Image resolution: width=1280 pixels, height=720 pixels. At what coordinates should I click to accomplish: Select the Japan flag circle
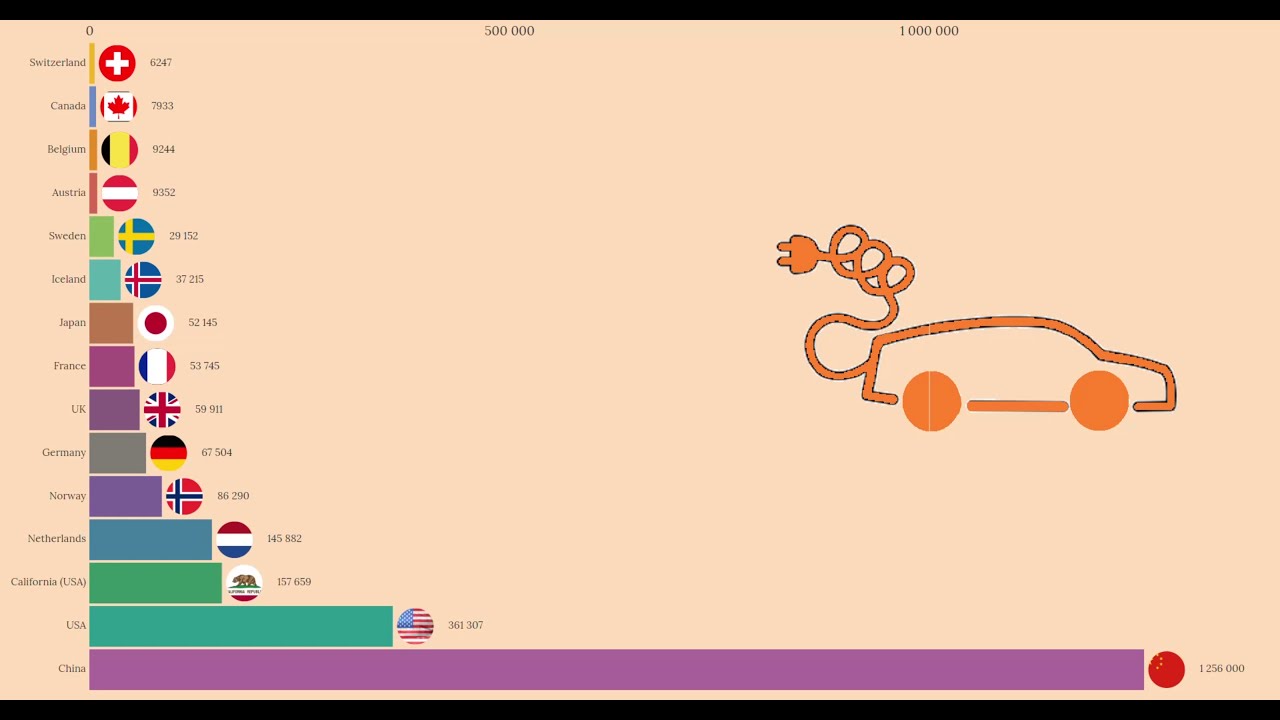[155, 323]
